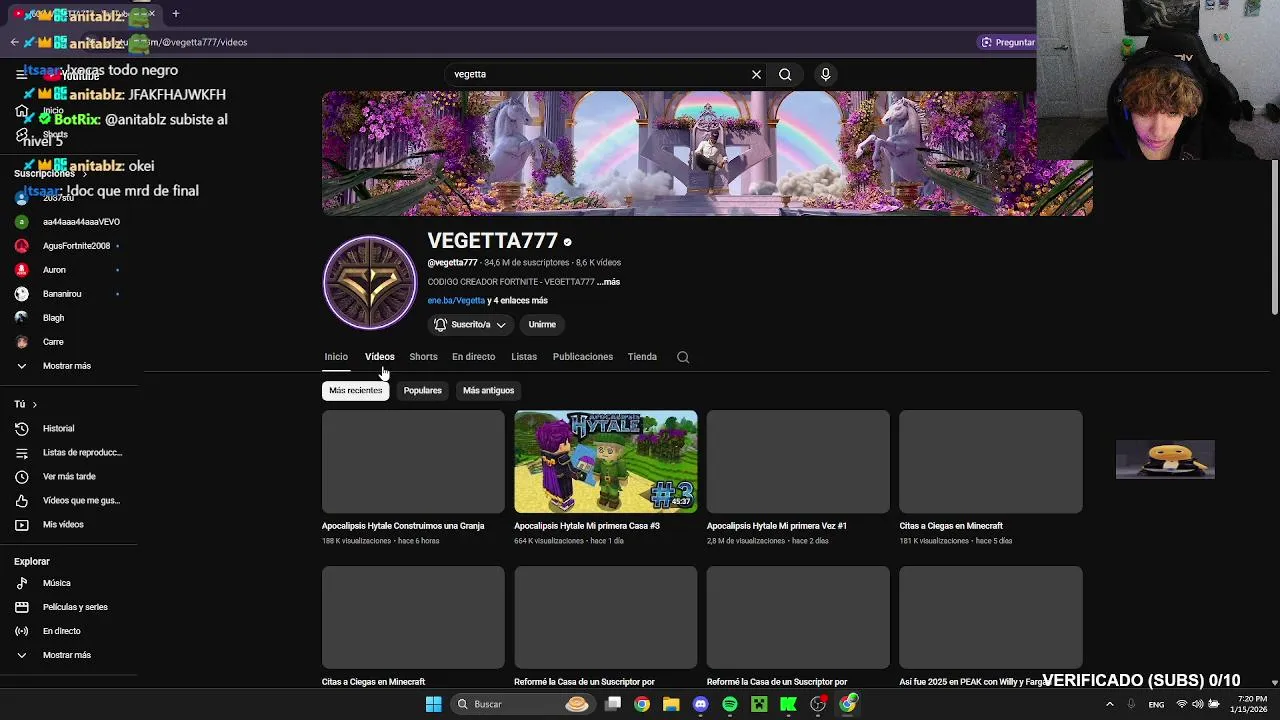The image size is (1280, 720).
Task: Click the Unirme button
Action: [542, 324]
